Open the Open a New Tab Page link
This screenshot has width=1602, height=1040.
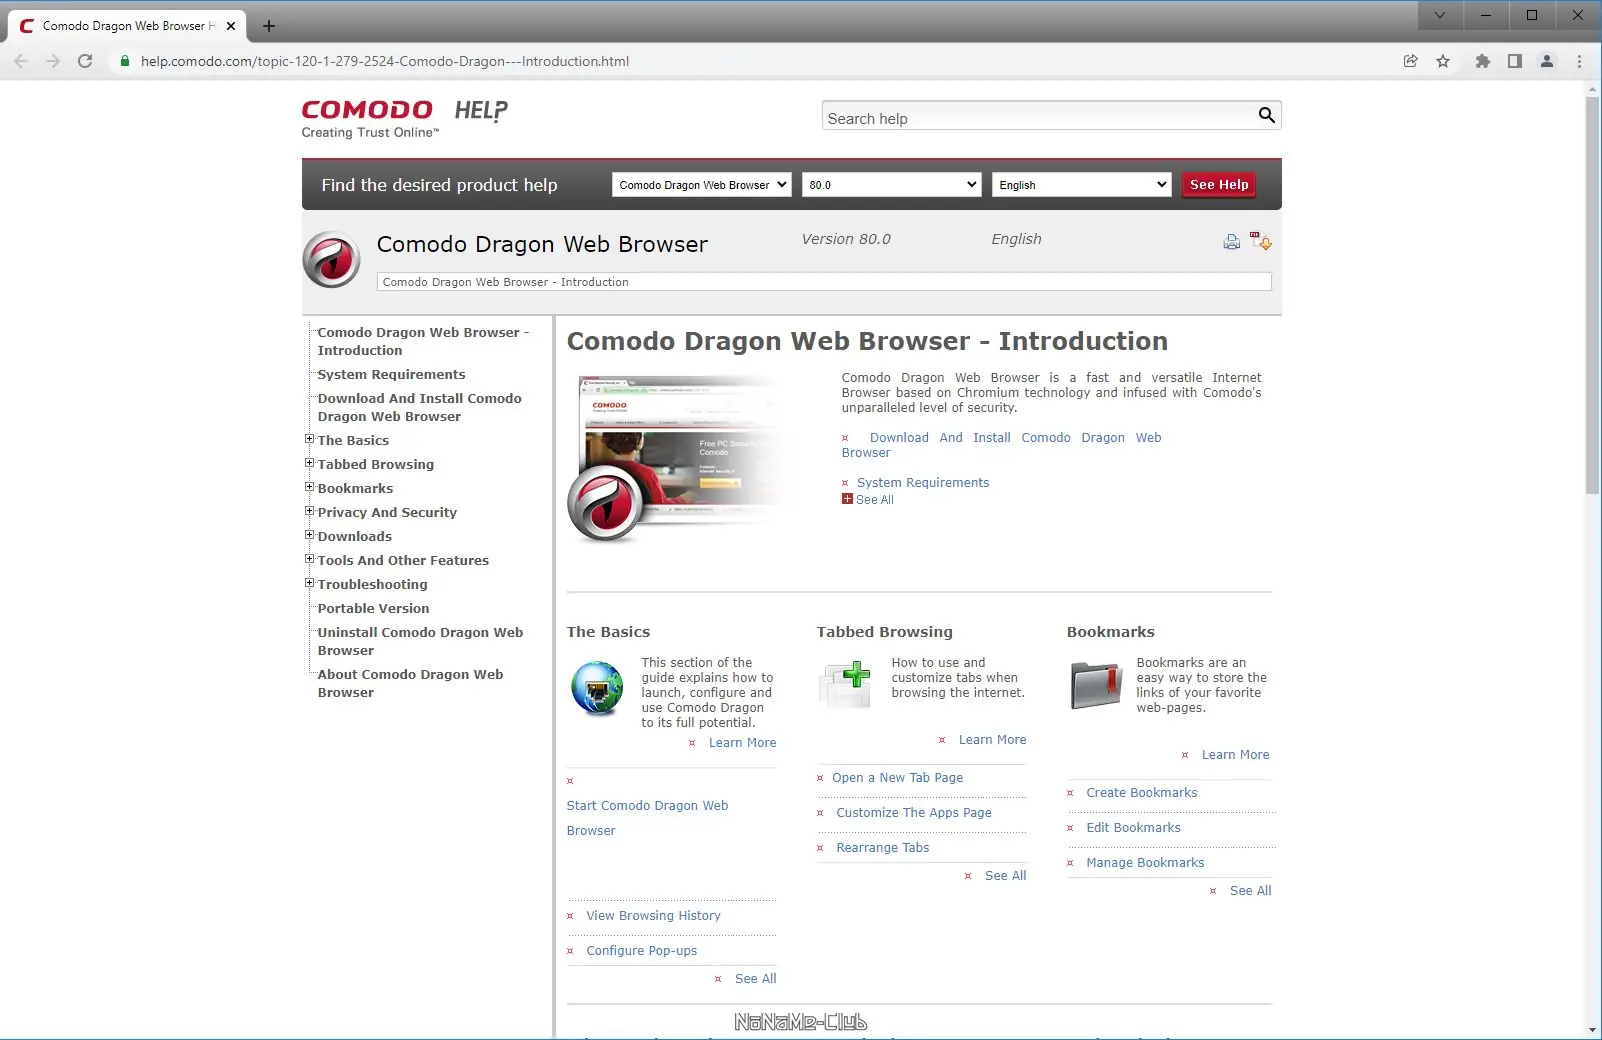[897, 778]
